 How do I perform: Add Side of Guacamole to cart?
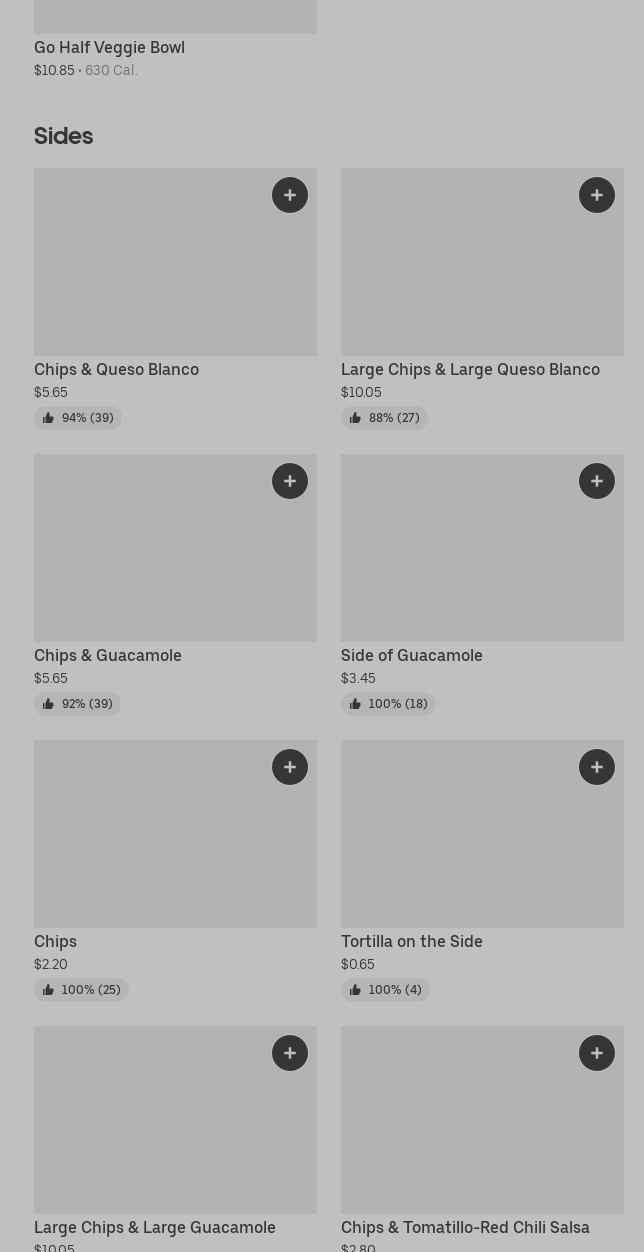tap(597, 481)
